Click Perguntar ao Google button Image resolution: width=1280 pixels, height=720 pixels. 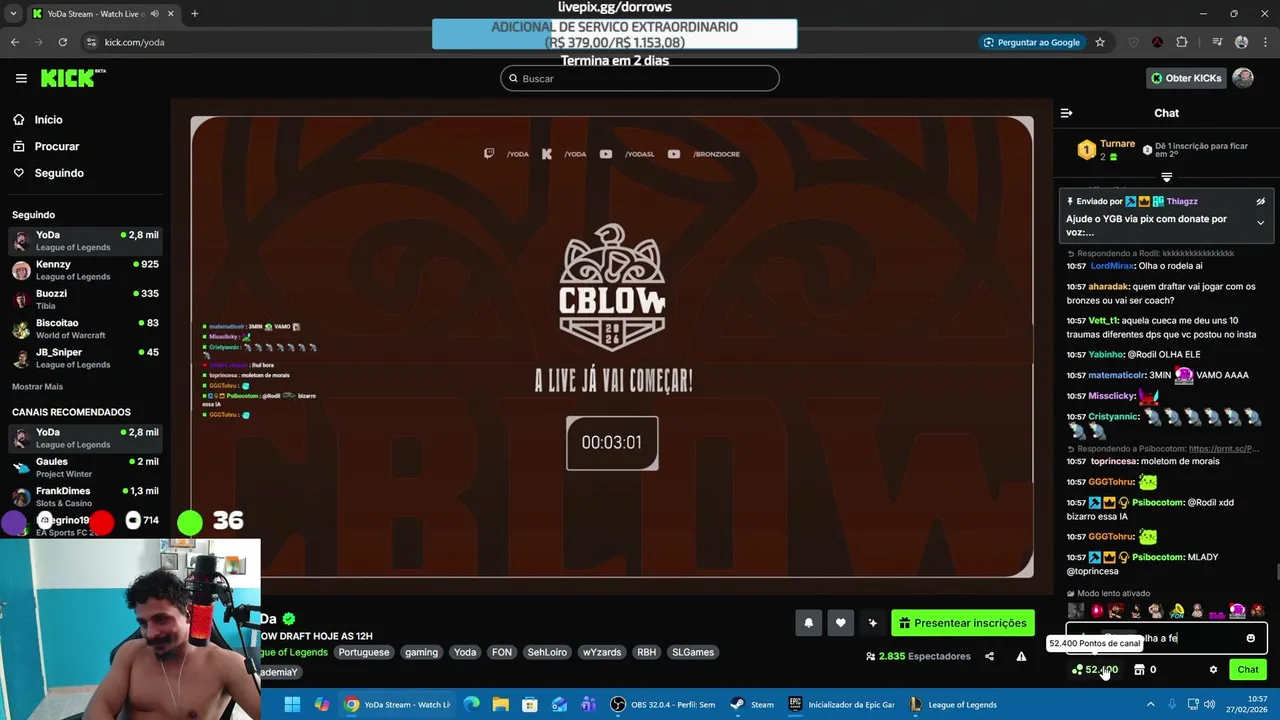(1032, 42)
